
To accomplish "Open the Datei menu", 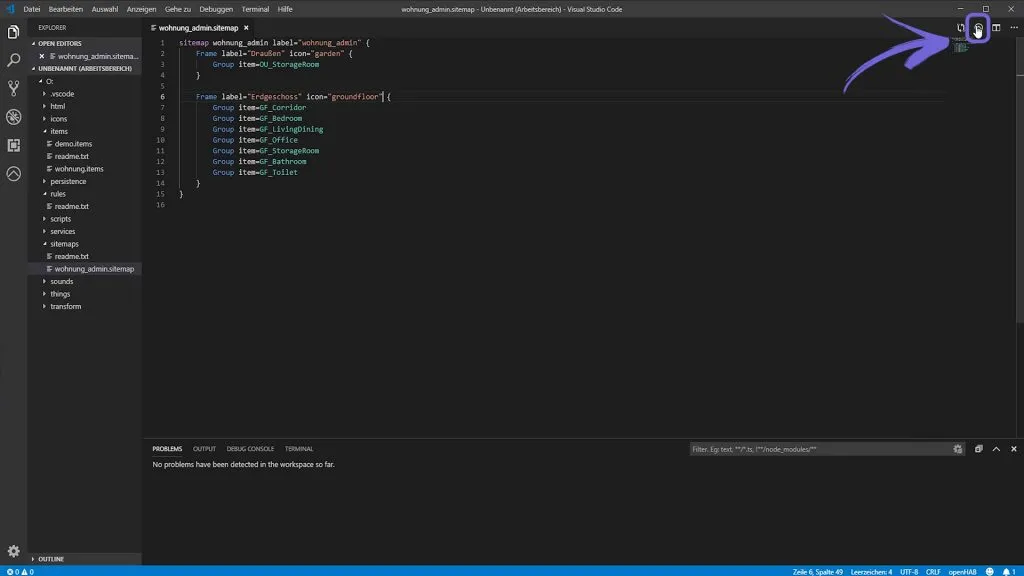I will click(31, 9).
